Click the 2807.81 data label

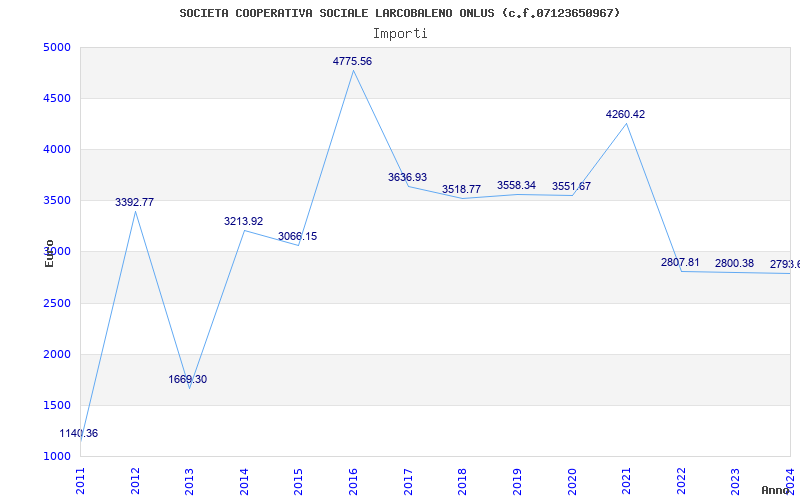[680, 262]
